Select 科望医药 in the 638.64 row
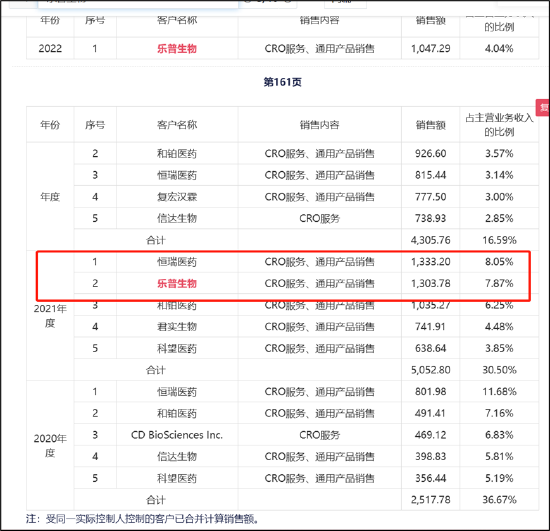Screen dimensions: 550x531 177,349
